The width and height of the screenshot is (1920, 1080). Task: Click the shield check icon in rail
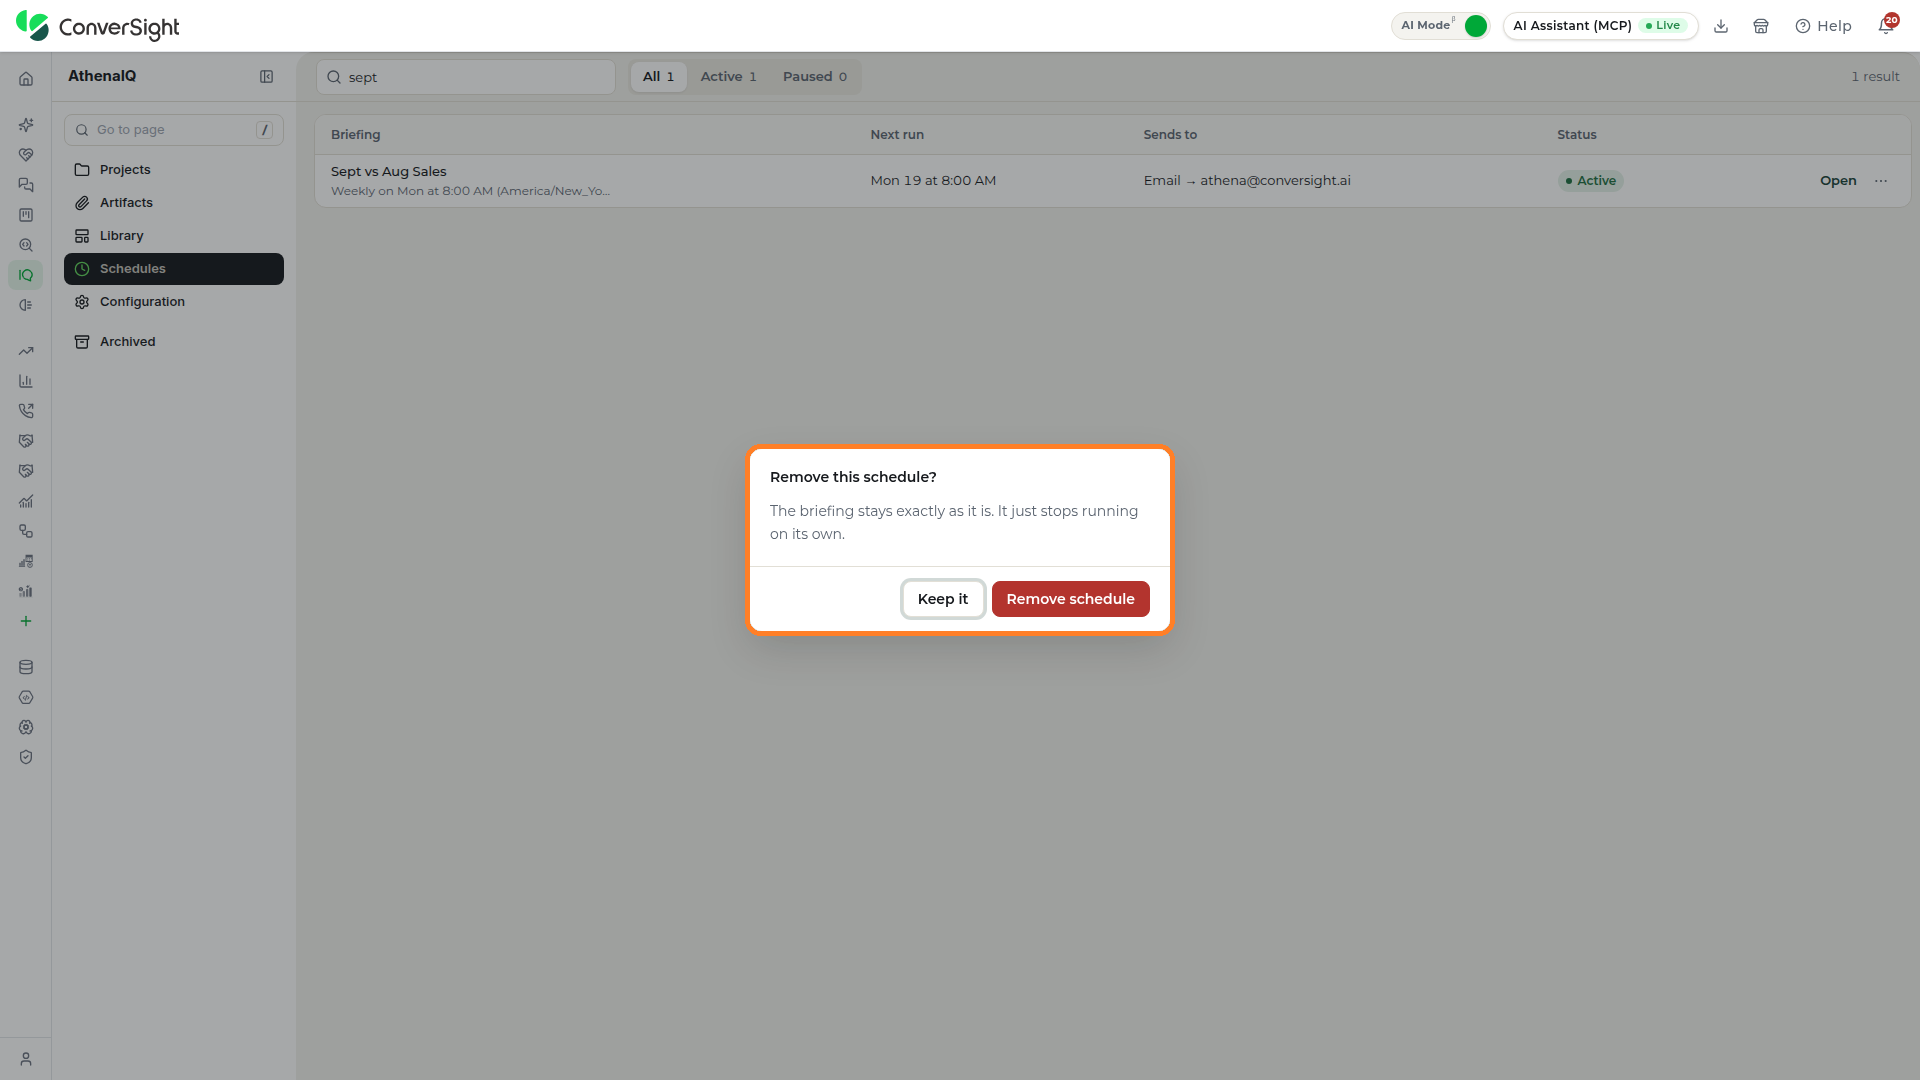(x=26, y=757)
